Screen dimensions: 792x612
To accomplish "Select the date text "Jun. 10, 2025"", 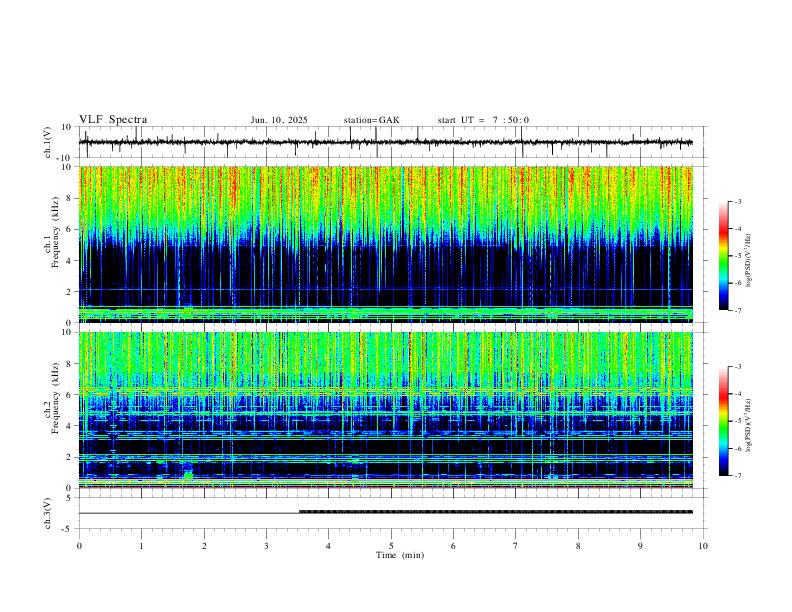I will (279, 120).
